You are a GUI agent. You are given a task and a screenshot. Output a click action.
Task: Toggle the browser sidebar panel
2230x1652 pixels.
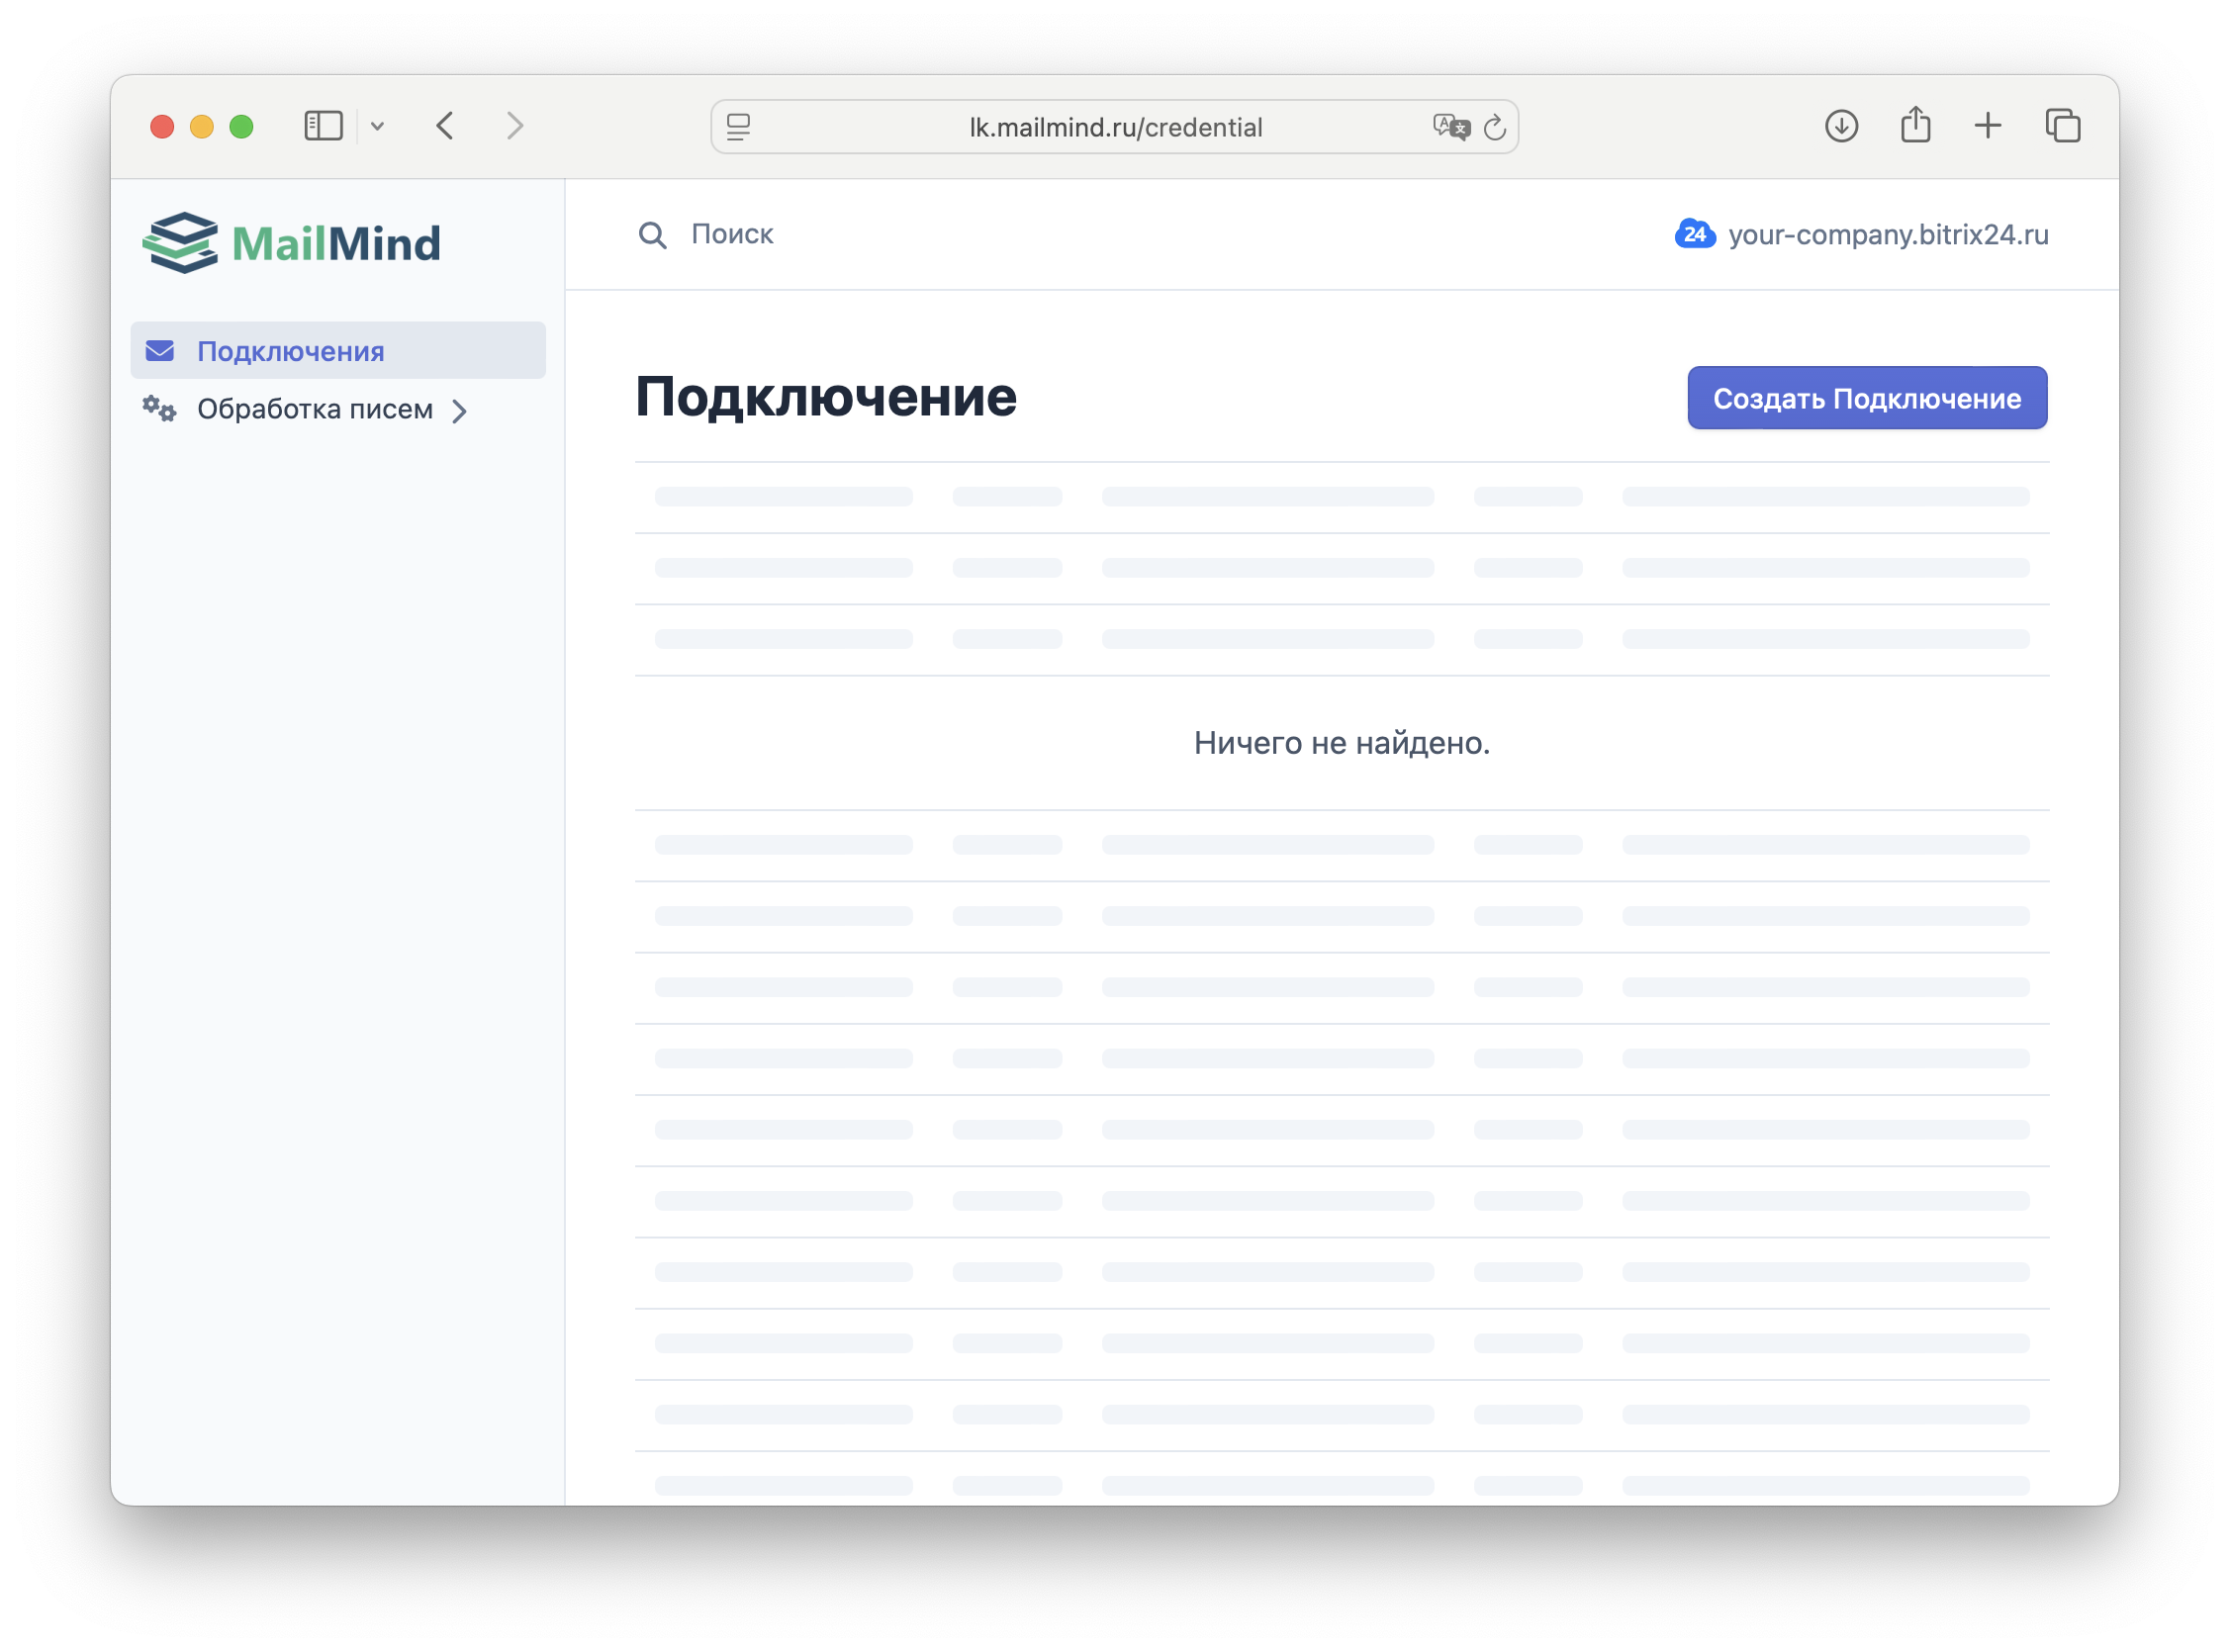323,126
